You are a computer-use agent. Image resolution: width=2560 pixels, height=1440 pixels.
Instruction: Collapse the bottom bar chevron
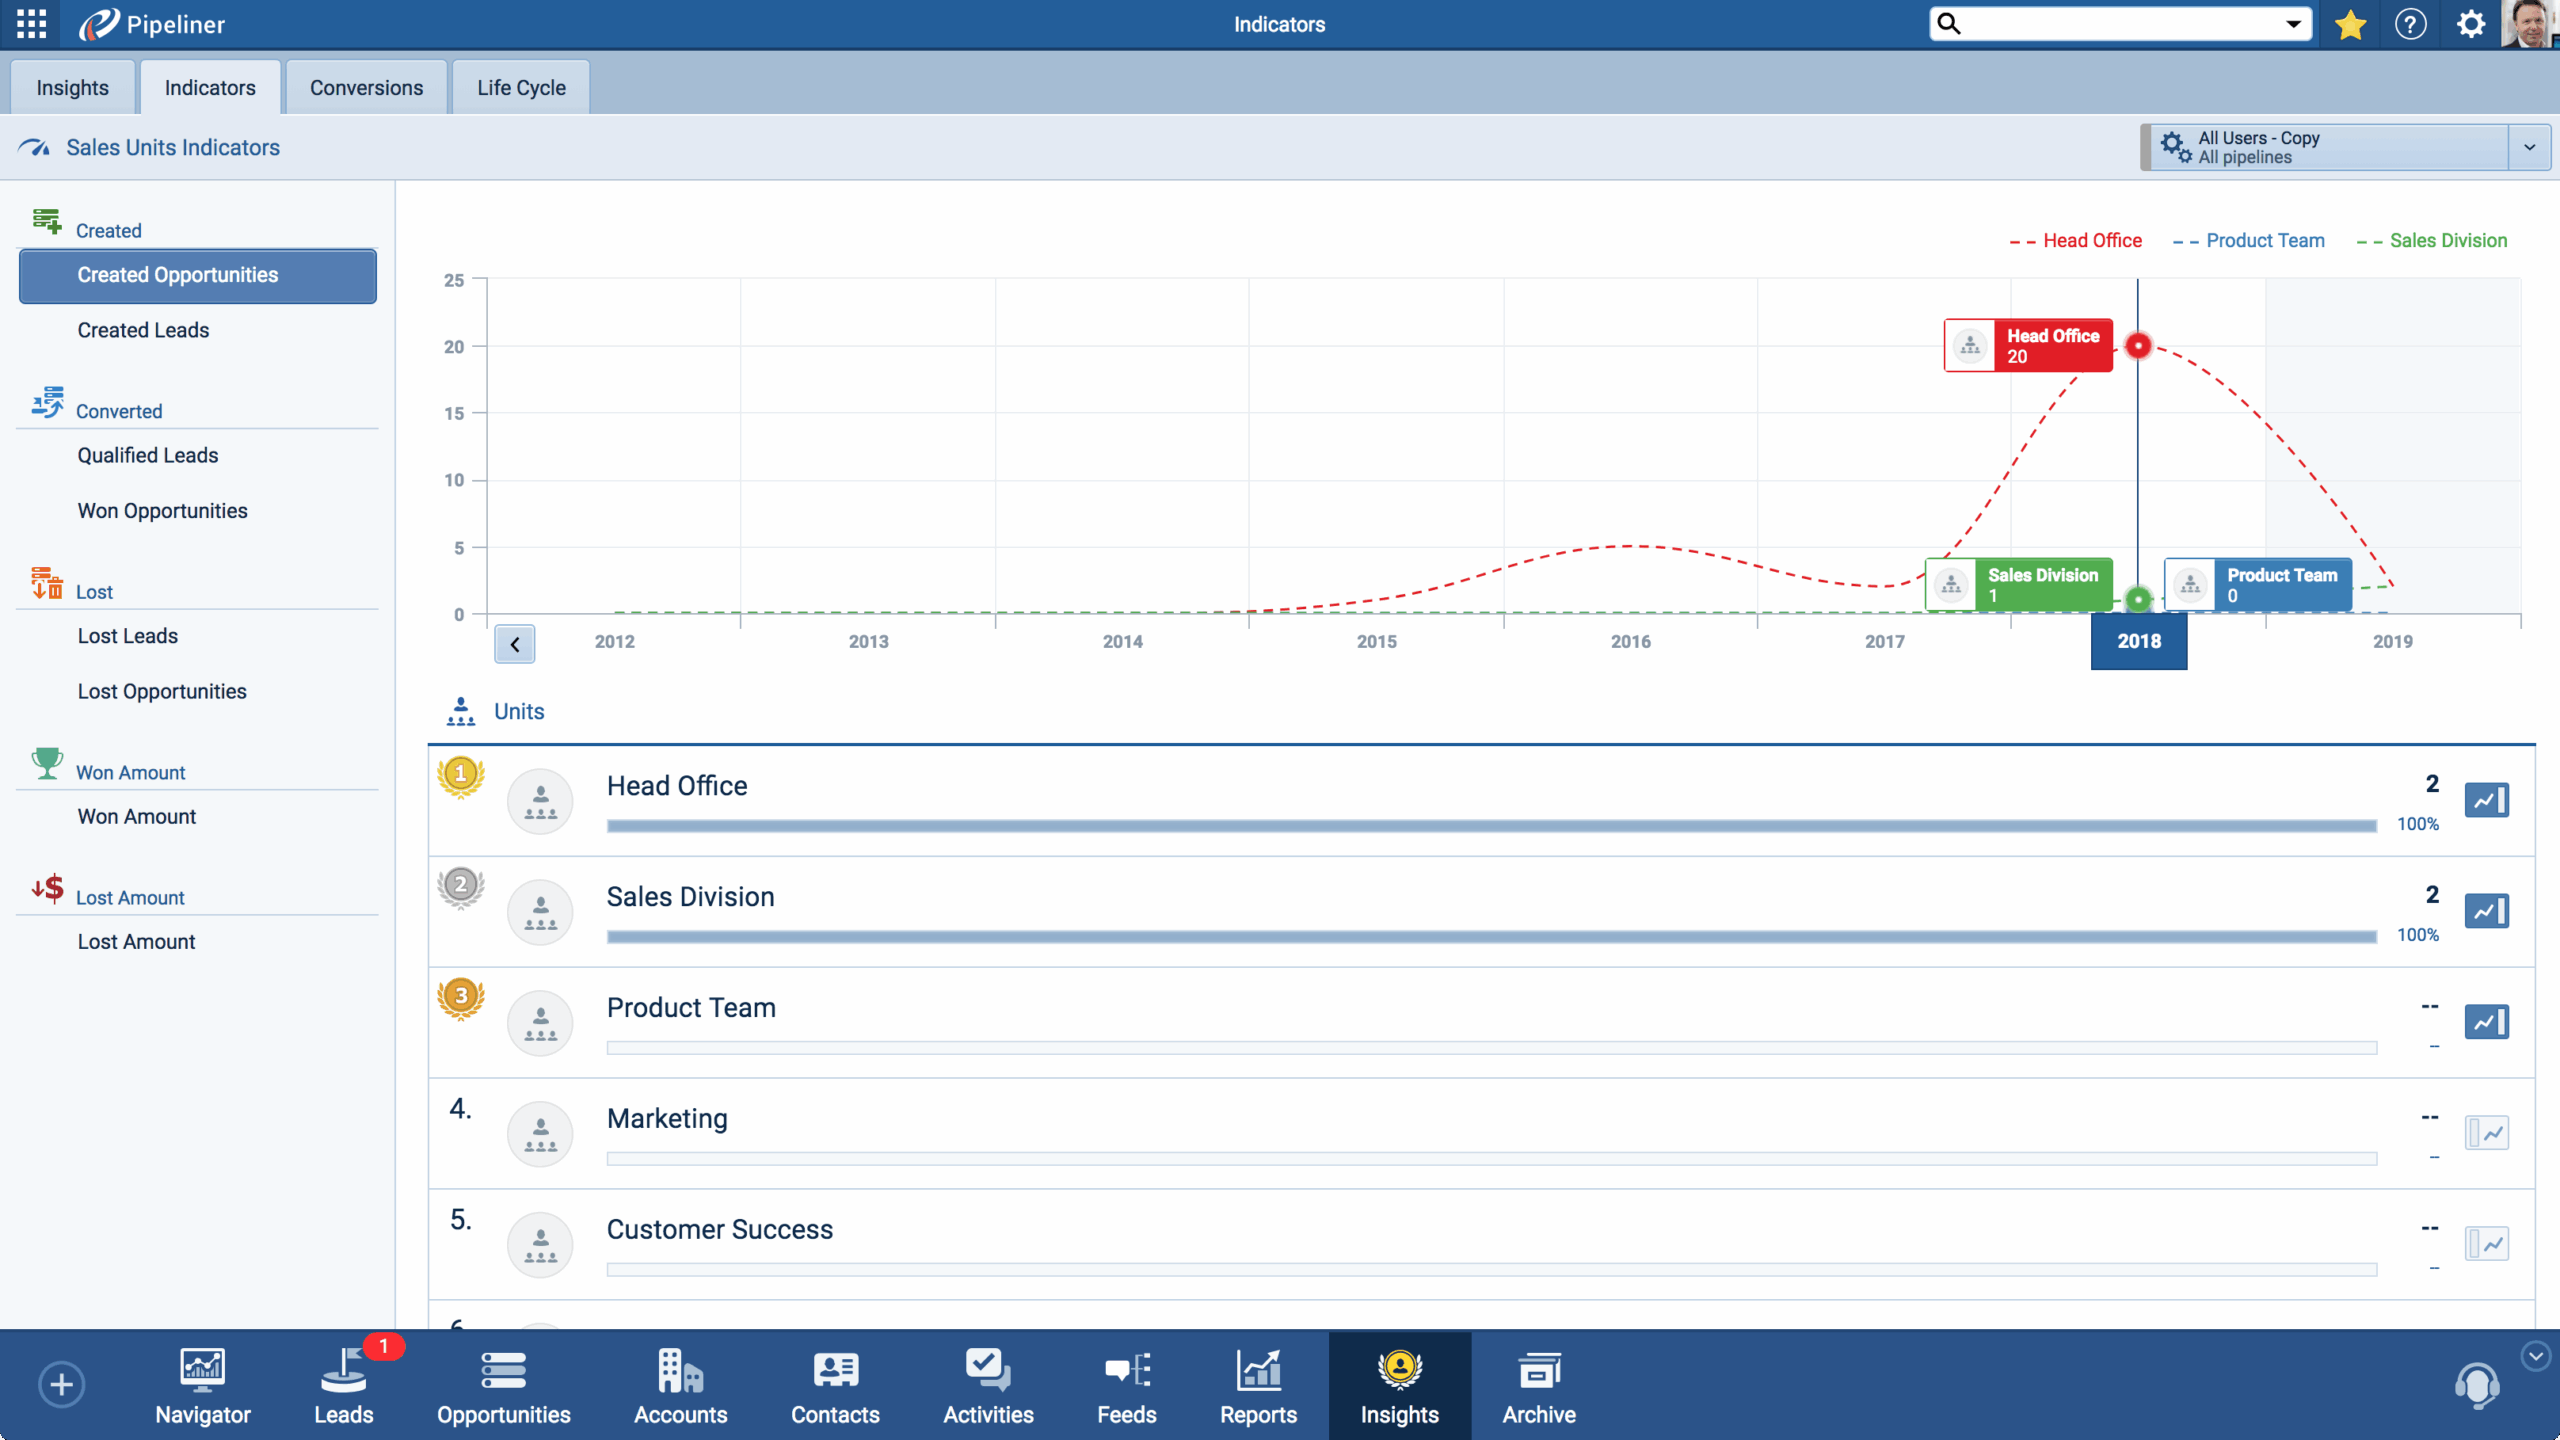click(x=2535, y=1356)
